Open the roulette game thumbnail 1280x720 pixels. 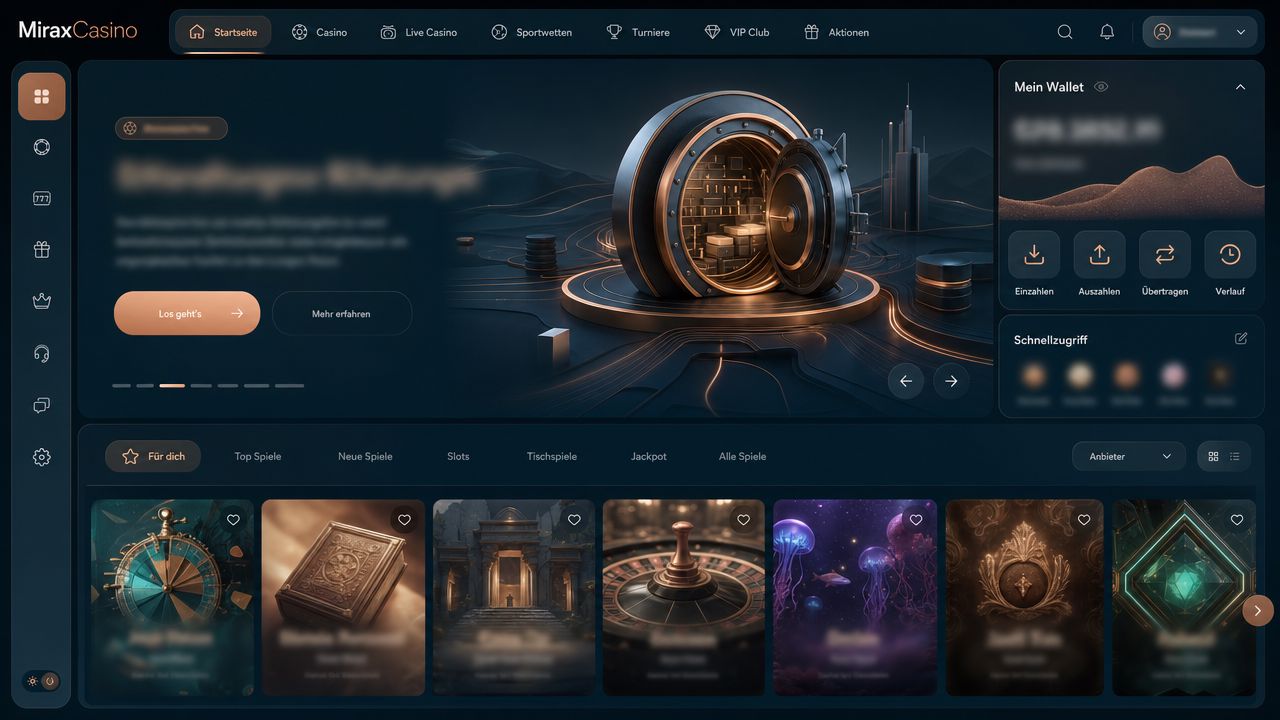pyautogui.click(x=683, y=597)
